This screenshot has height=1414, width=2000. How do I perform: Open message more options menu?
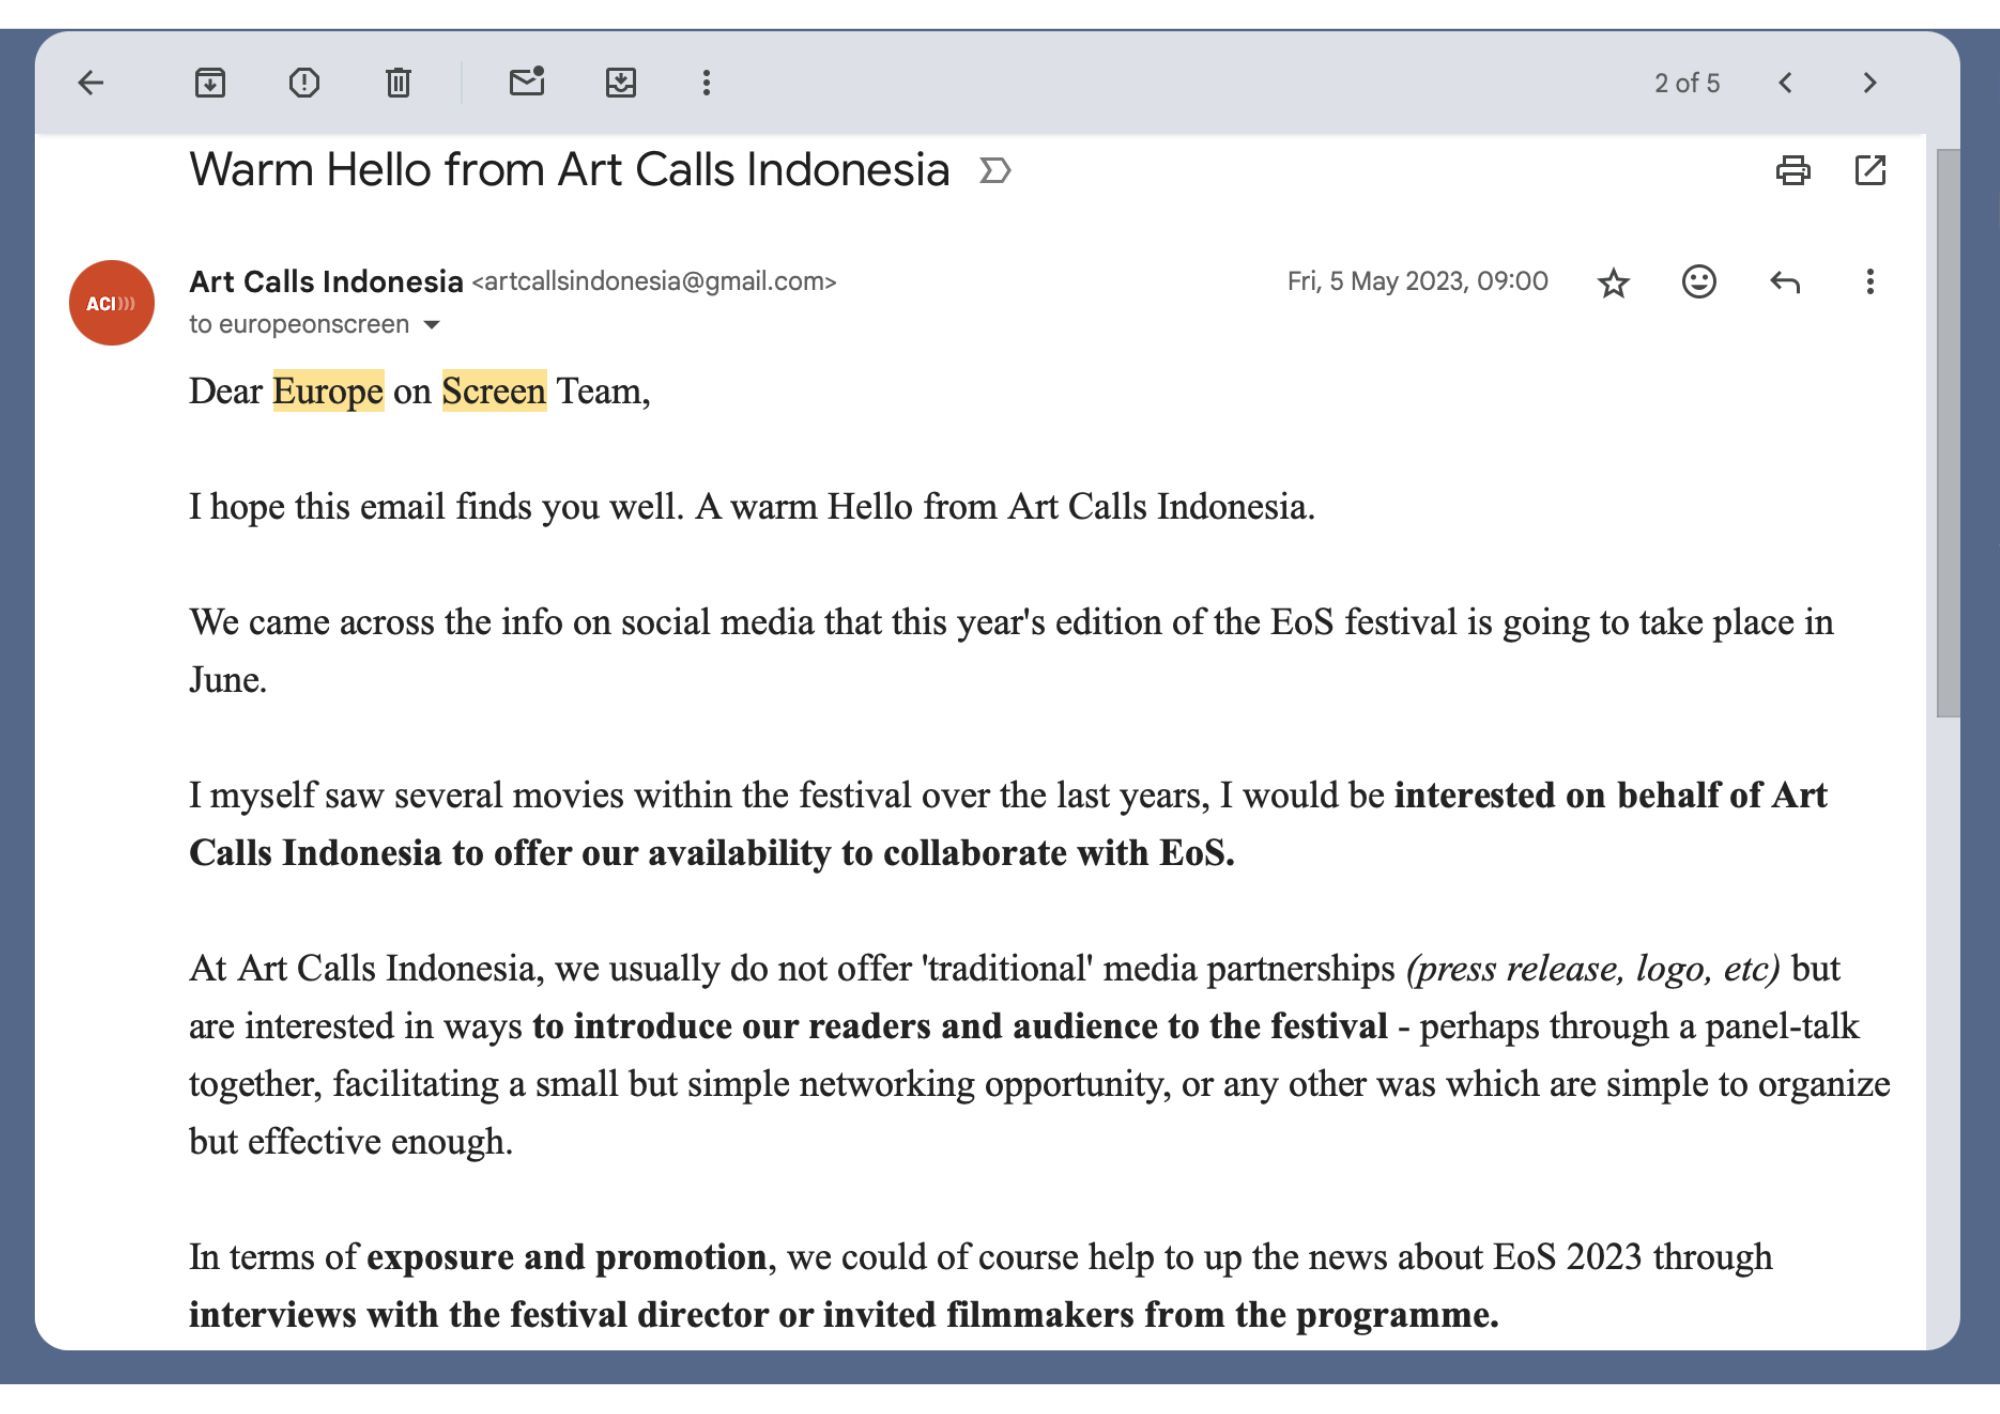coord(1870,282)
